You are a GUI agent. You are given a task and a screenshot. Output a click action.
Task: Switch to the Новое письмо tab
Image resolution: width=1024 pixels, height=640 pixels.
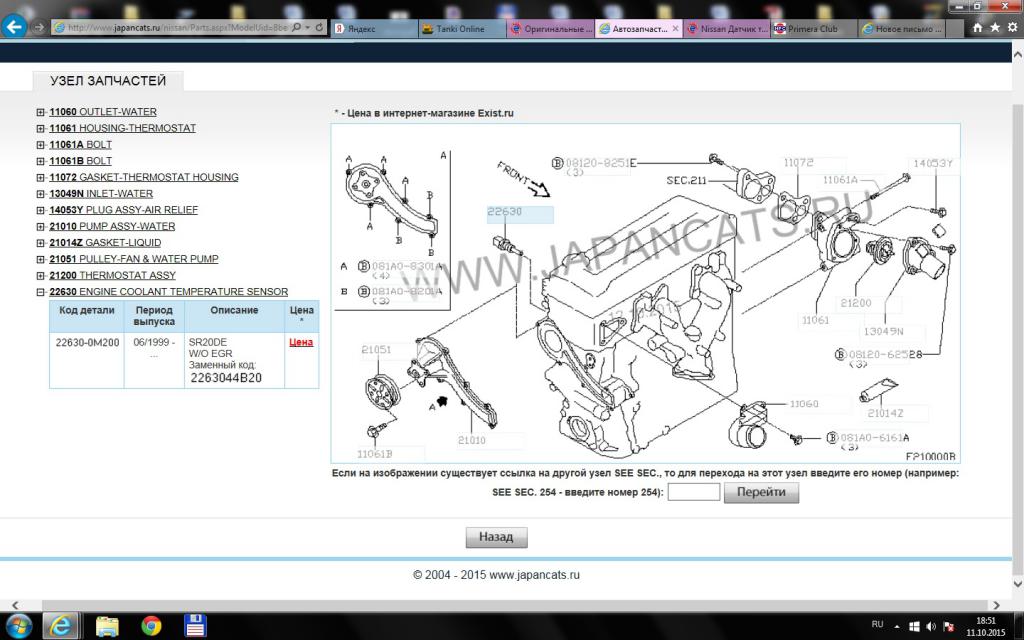point(902,29)
